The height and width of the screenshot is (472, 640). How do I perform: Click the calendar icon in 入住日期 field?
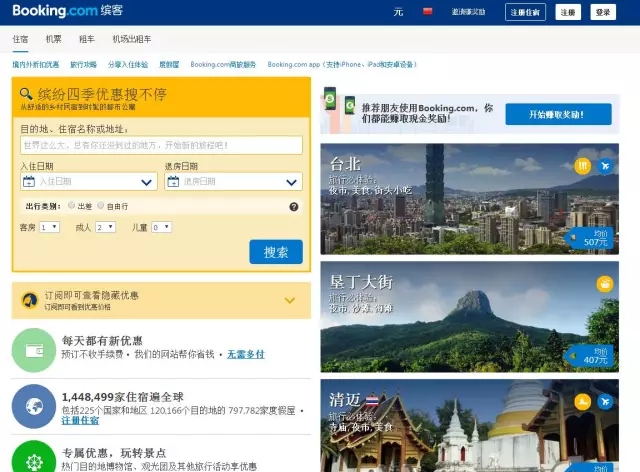(29, 181)
